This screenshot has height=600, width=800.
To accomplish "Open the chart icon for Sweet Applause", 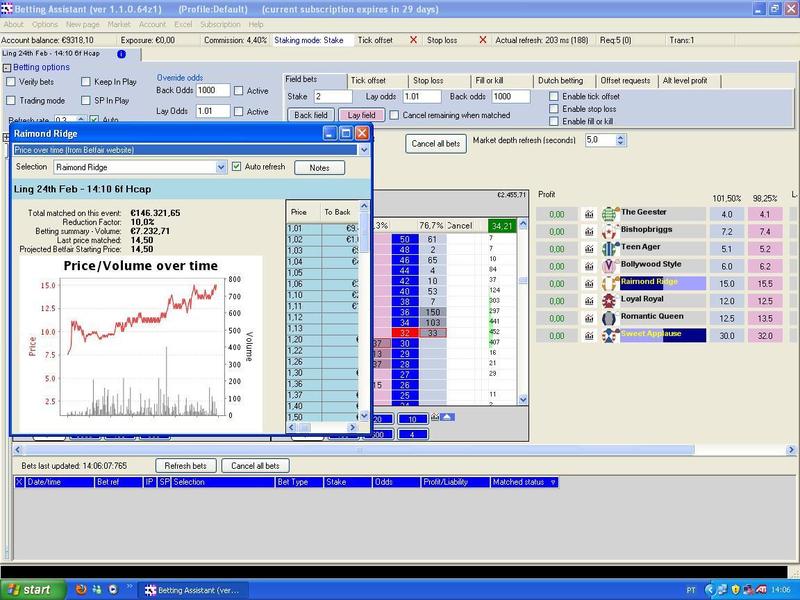I will 589,336.
